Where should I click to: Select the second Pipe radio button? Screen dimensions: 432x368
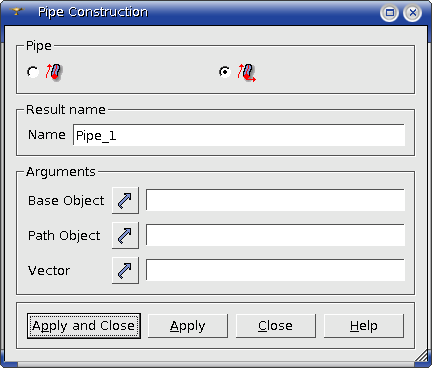tap(225, 72)
